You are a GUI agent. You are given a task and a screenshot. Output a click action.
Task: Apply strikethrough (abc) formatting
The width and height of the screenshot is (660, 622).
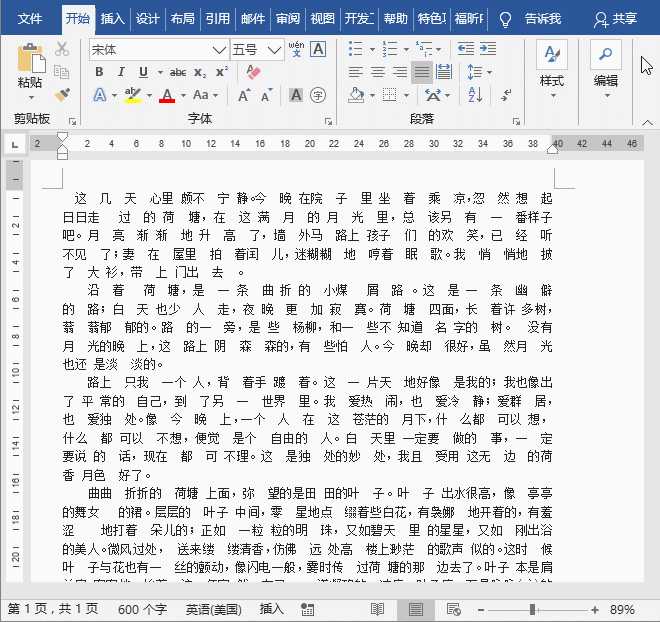click(178, 72)
